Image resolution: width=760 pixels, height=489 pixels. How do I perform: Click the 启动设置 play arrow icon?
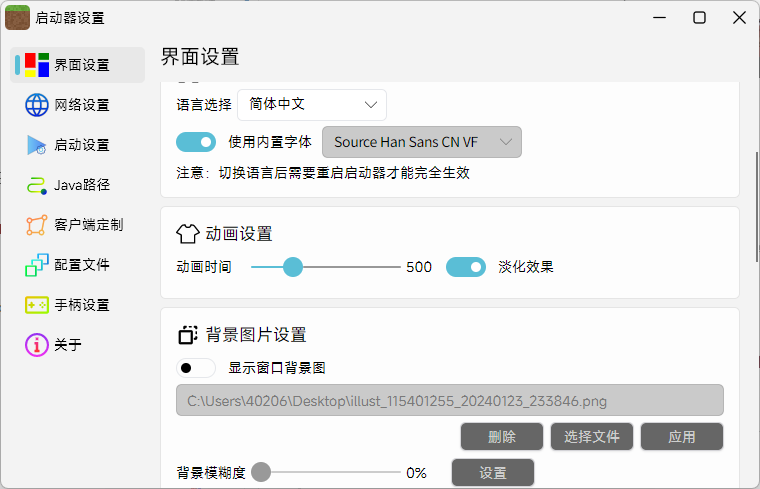(x=37, y=145)
